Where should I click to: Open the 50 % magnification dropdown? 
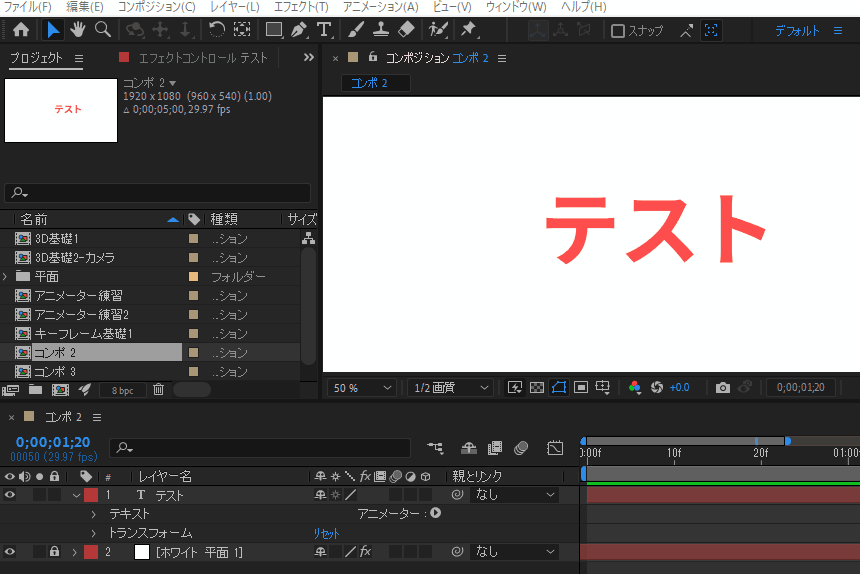[x=362, y=388]
